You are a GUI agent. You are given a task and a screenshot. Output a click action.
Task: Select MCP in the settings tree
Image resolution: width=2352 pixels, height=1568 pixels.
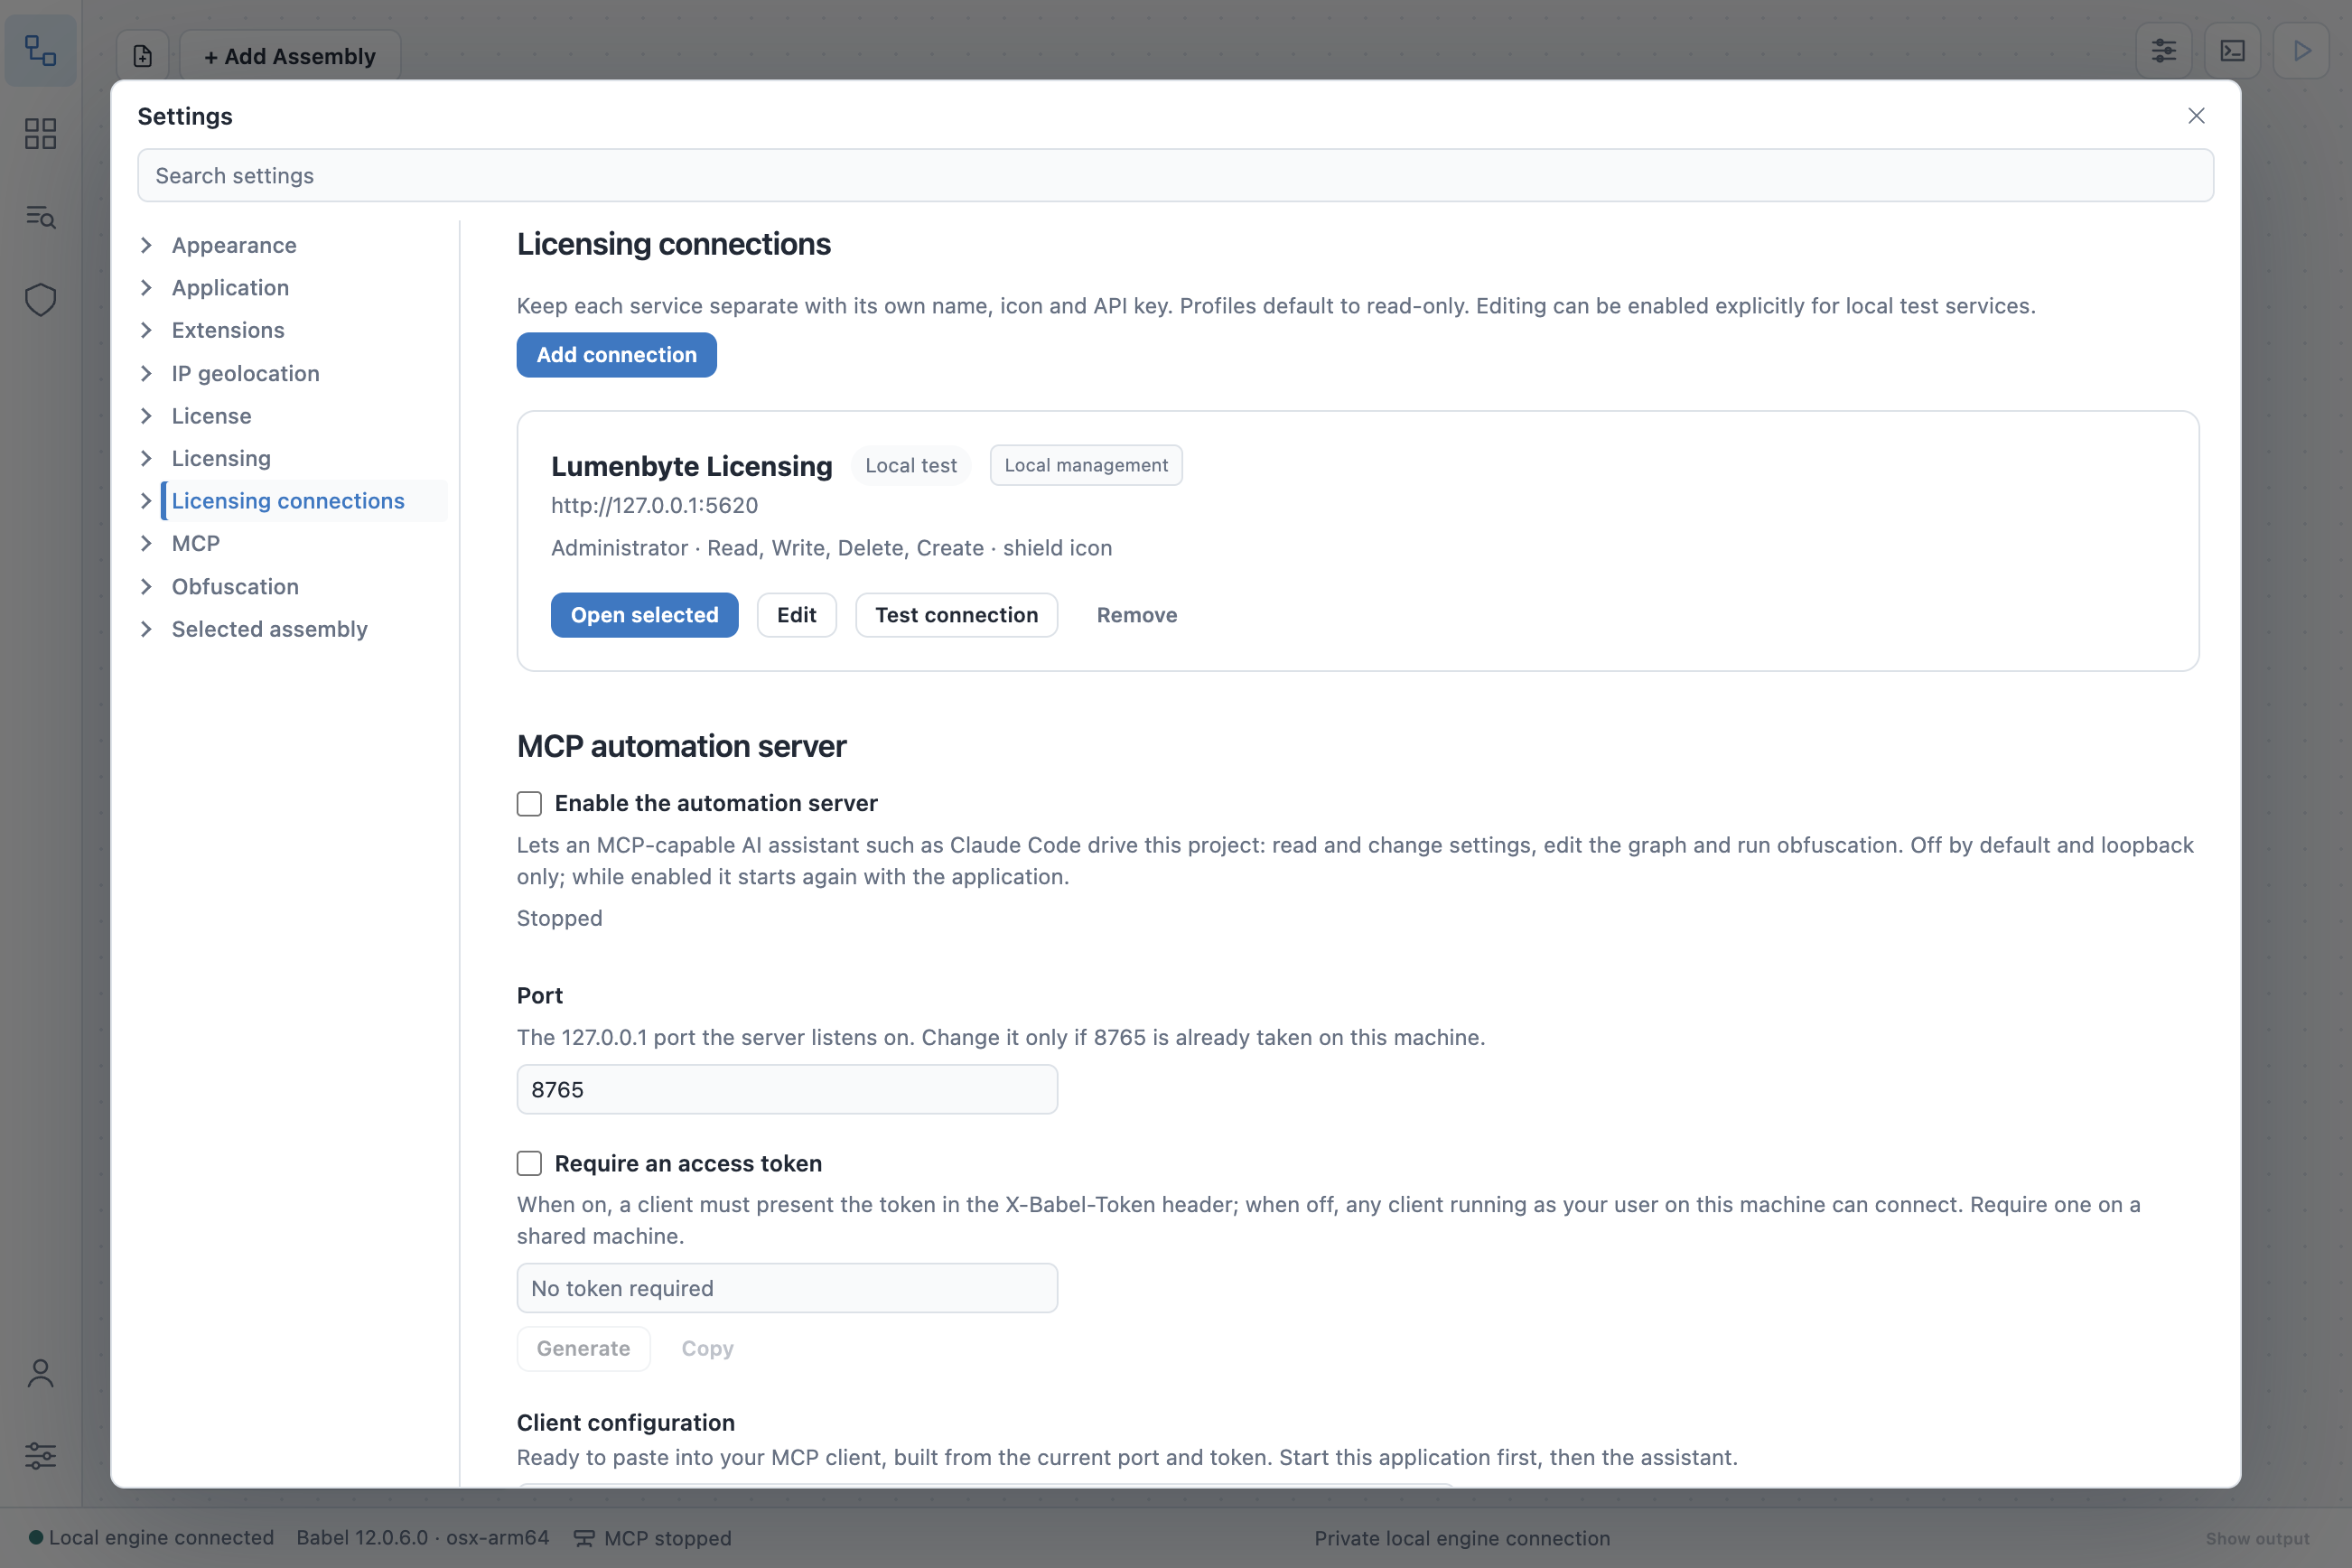pyautogui.click(x=195, y=543)
